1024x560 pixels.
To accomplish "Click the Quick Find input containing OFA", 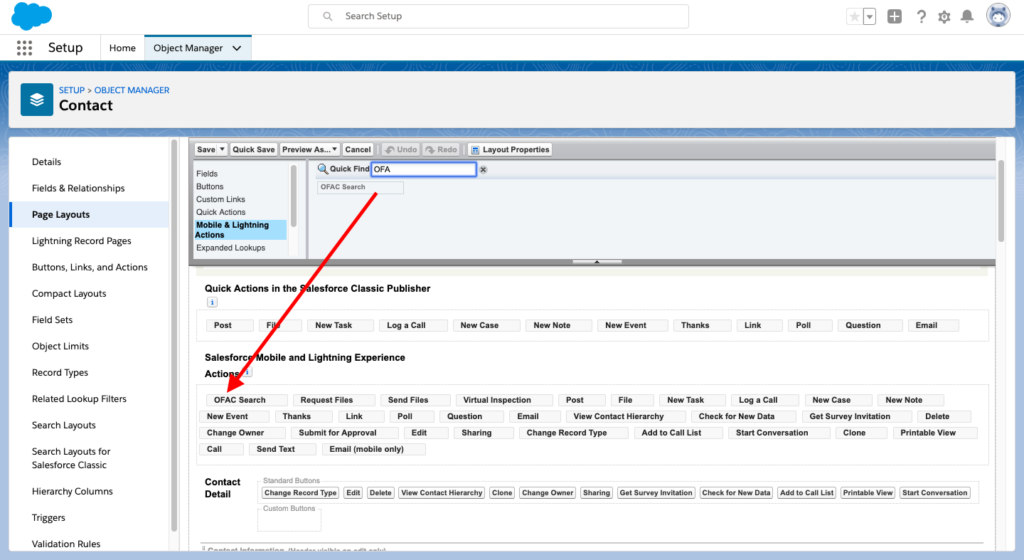I will coord(423,169).
